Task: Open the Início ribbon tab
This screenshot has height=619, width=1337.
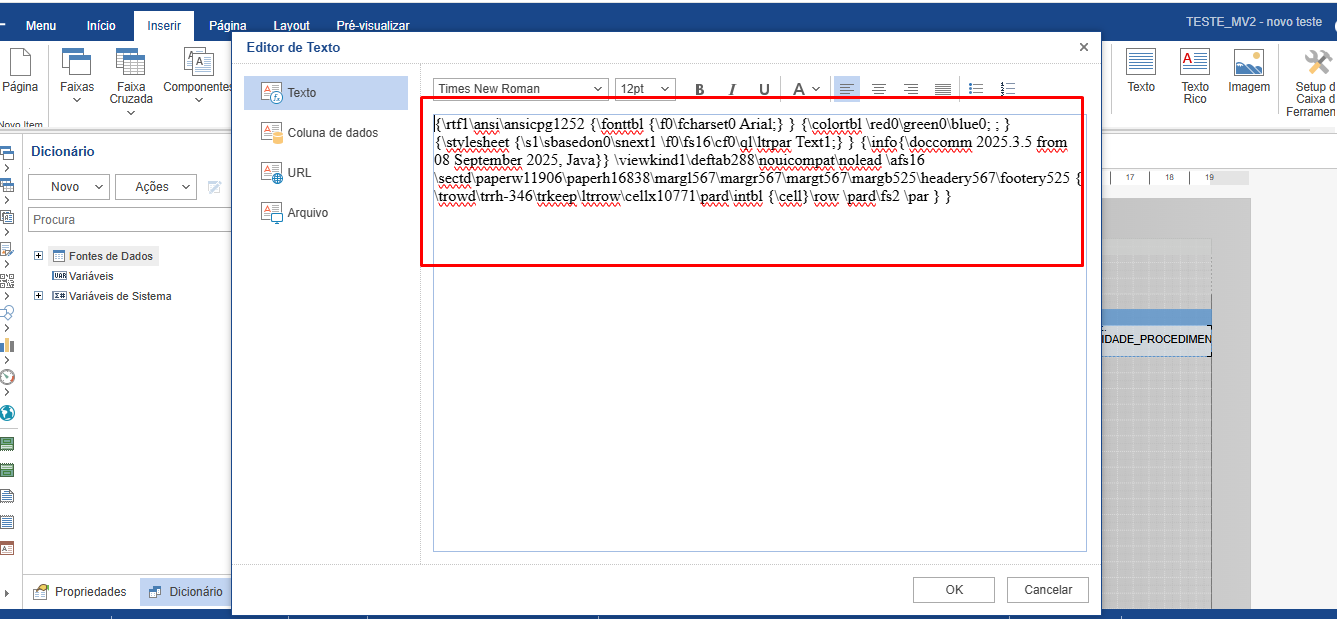Action: 101,26
